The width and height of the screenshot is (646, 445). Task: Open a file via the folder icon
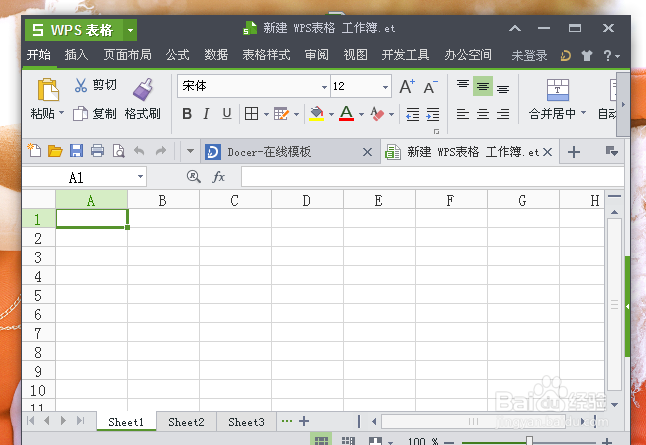point(55,151)
